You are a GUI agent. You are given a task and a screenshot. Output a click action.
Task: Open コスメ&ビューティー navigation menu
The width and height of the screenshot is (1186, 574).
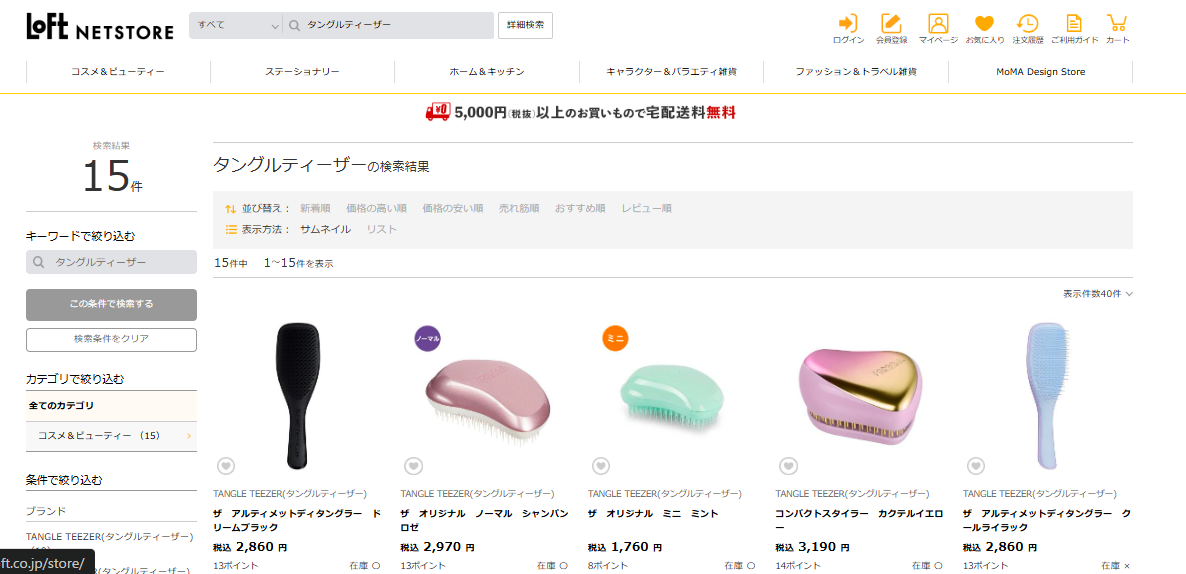tap(118, 72)
